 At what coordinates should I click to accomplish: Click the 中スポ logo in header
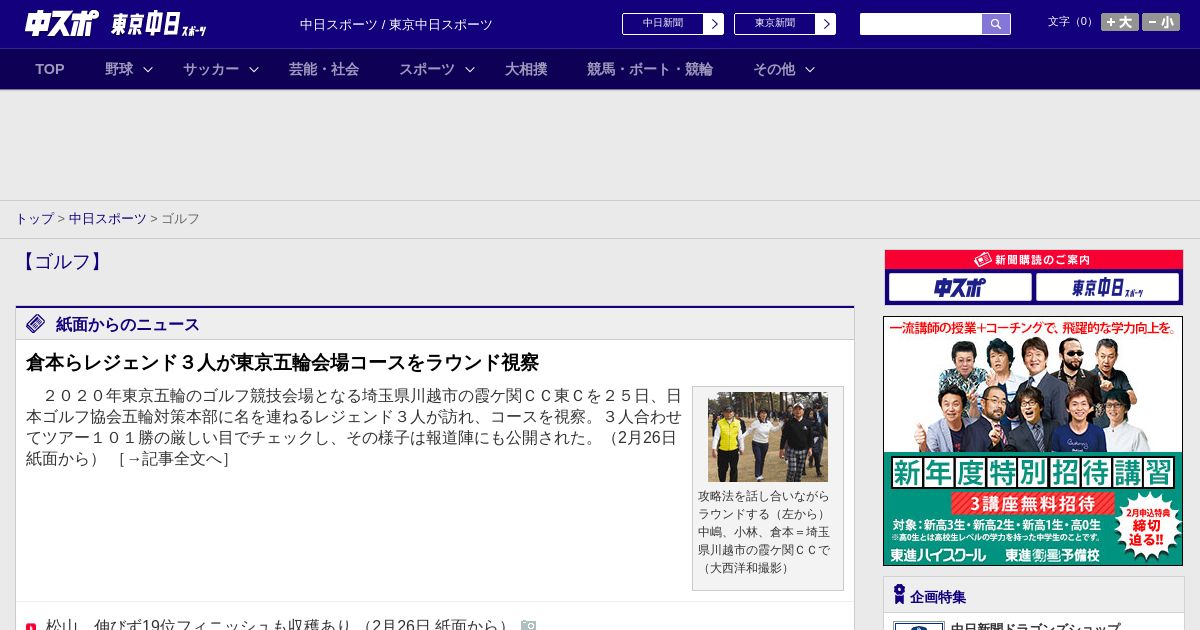[x=62, y=24]
